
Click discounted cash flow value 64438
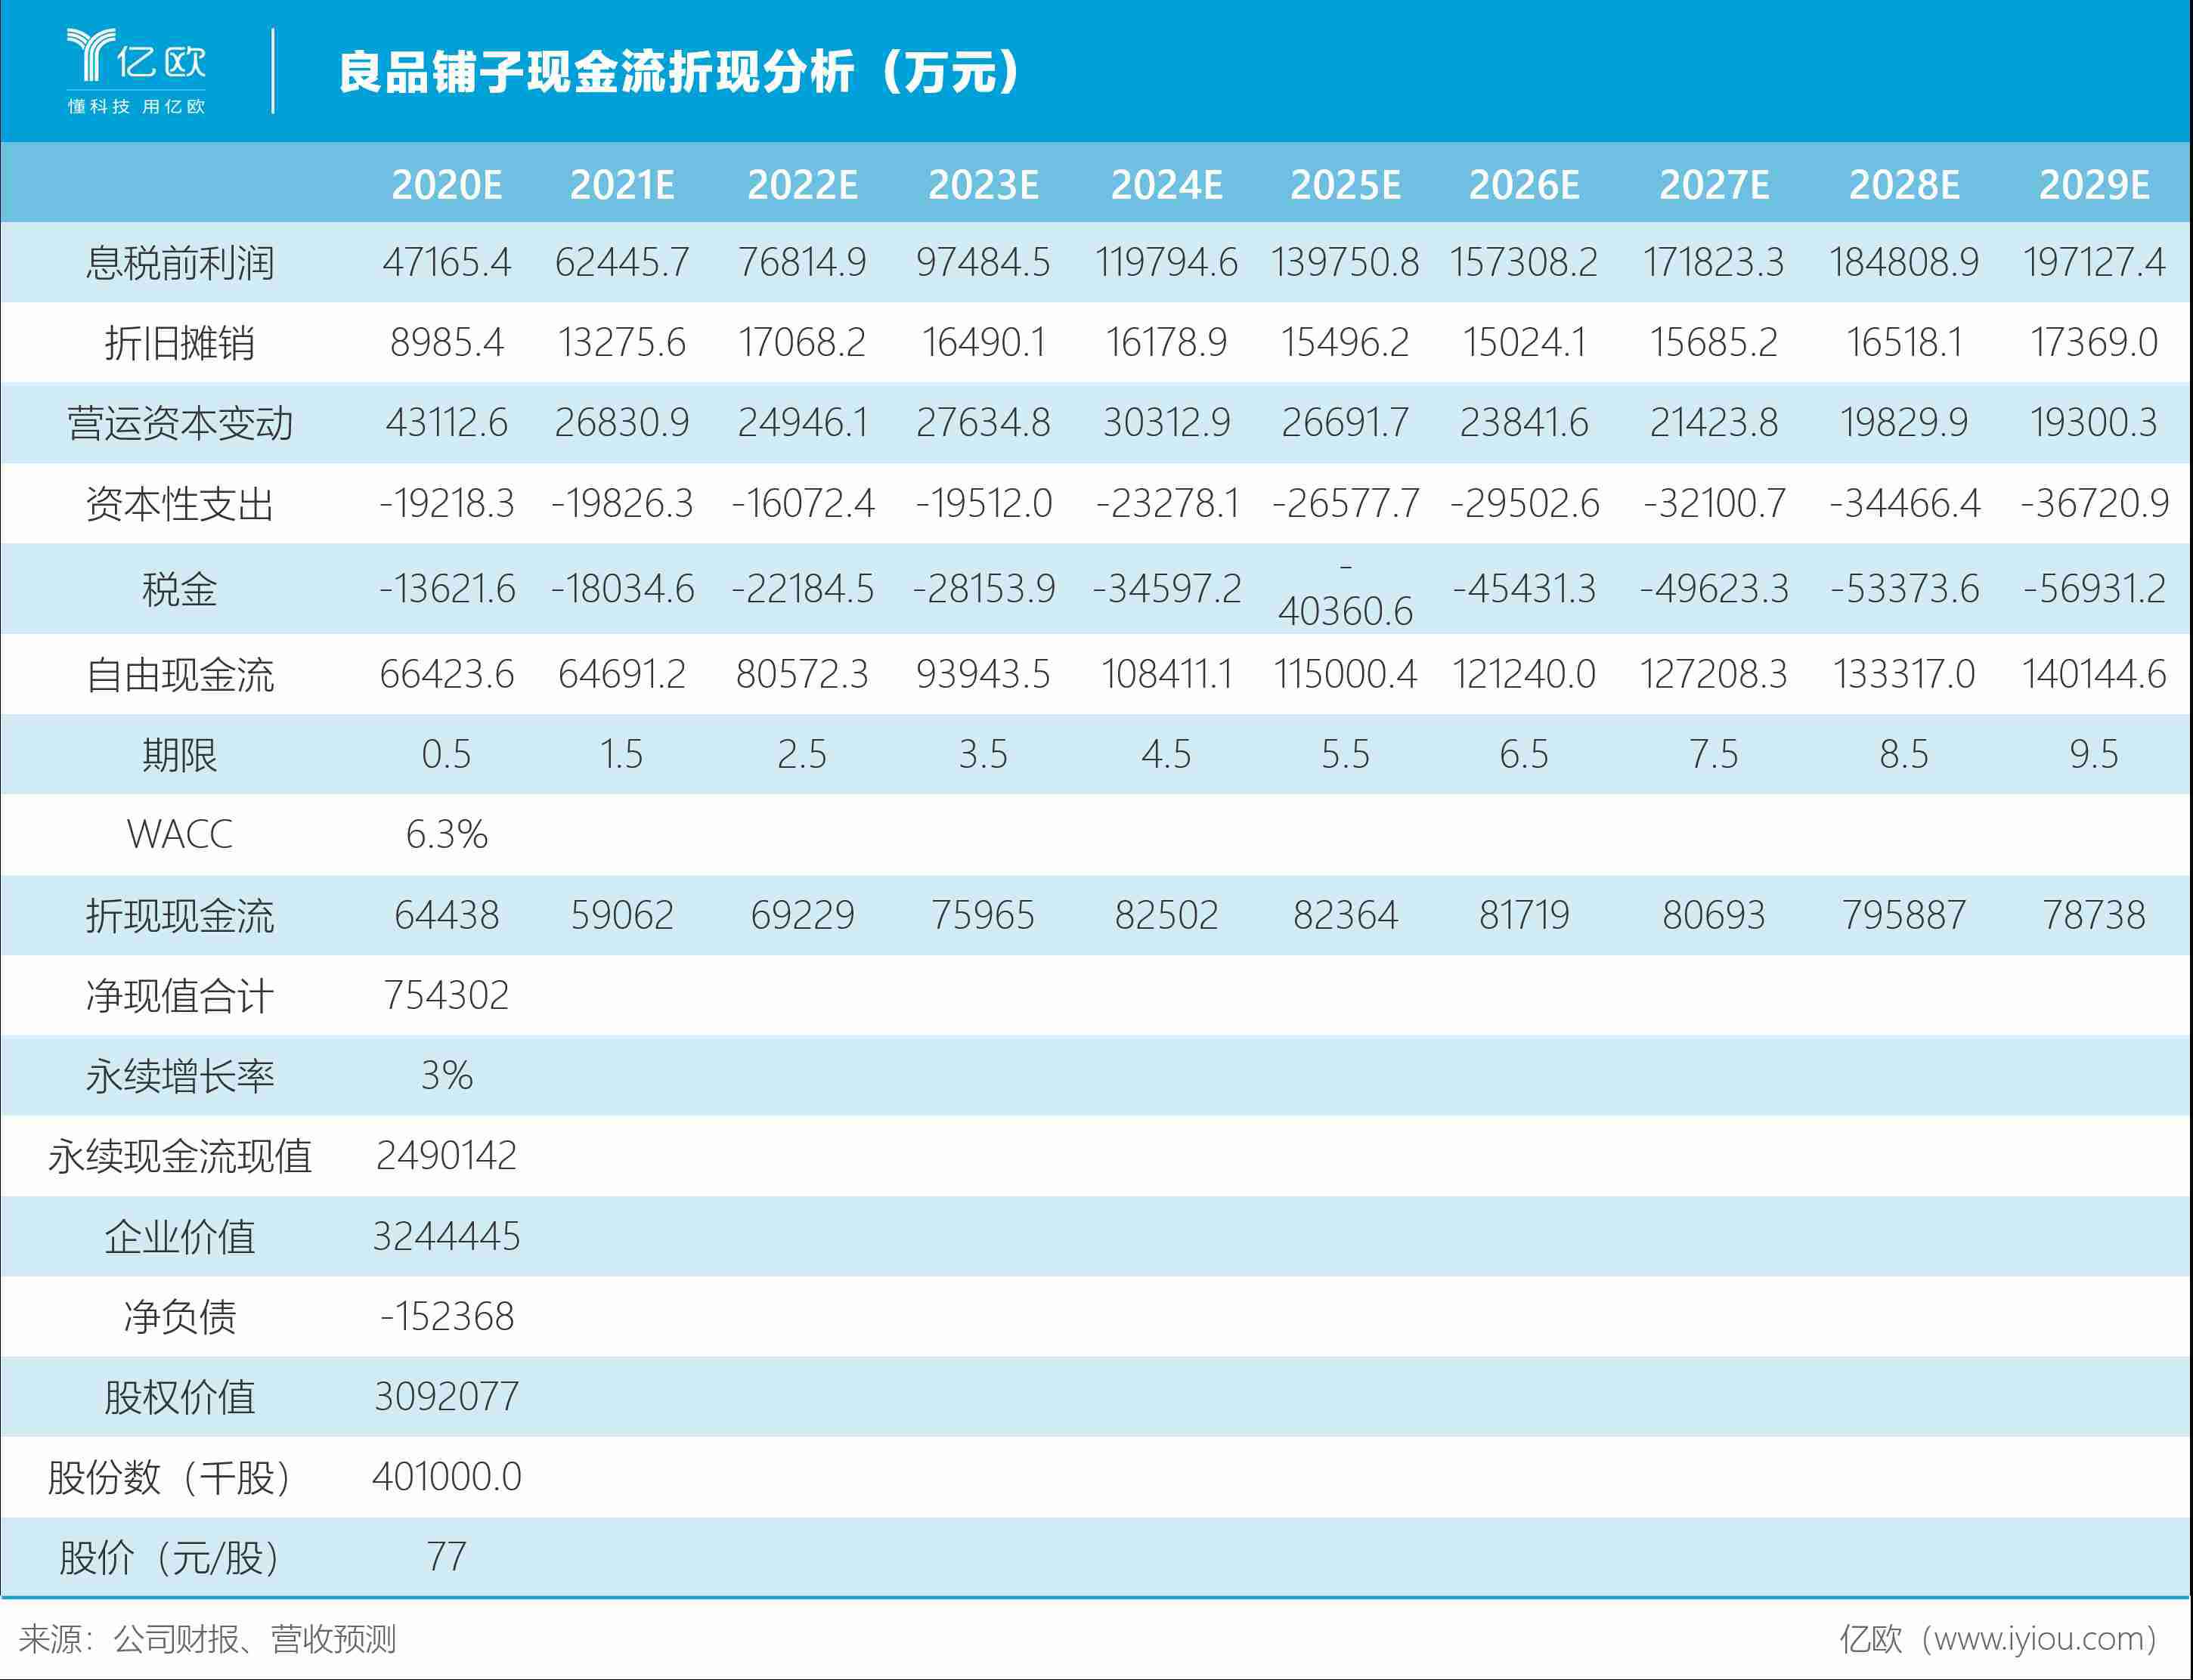pos(446,915)
